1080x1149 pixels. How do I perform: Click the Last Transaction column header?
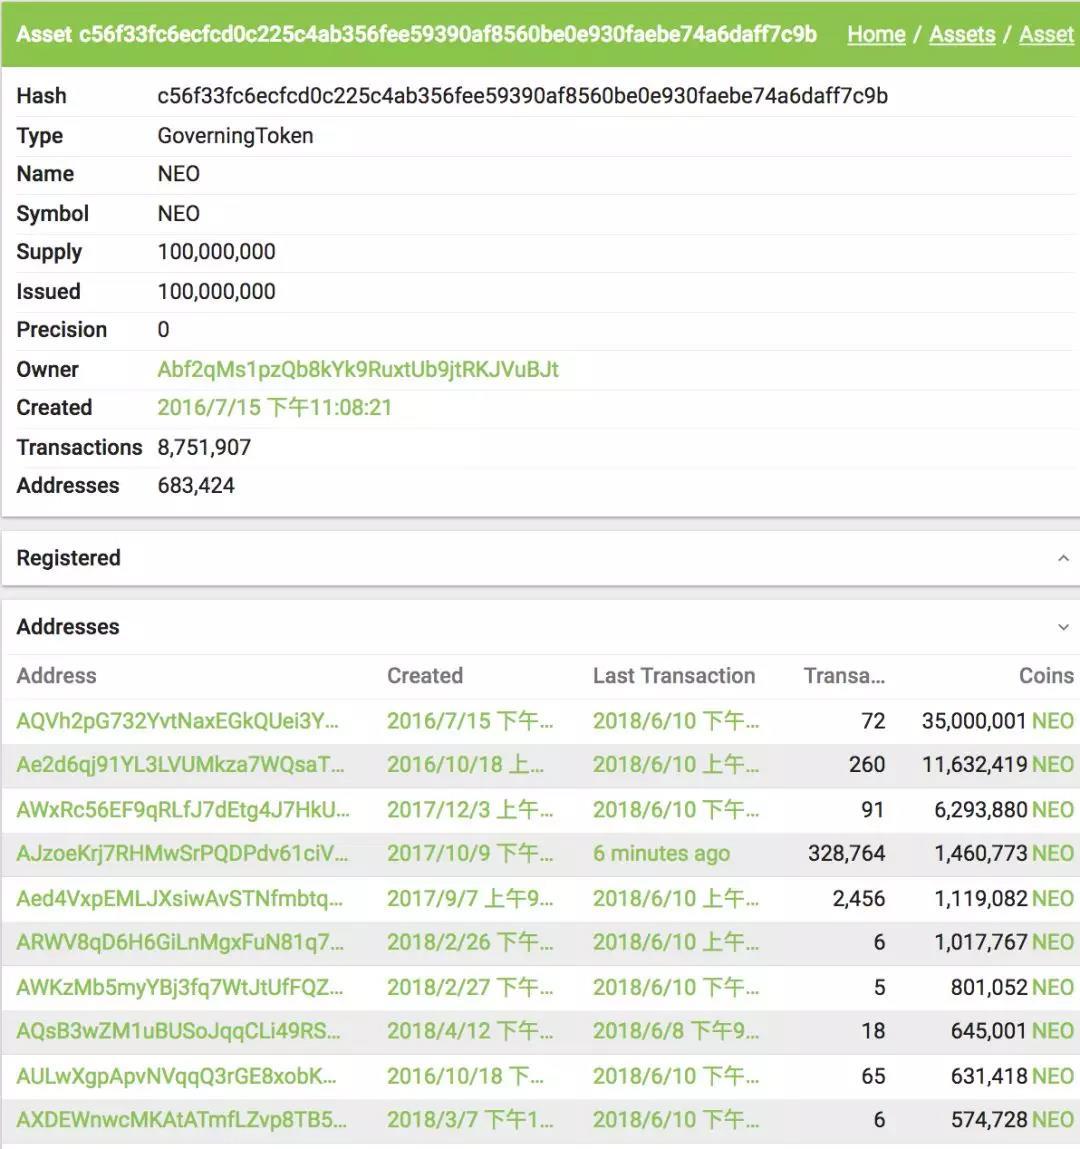[x=674, y=676]
